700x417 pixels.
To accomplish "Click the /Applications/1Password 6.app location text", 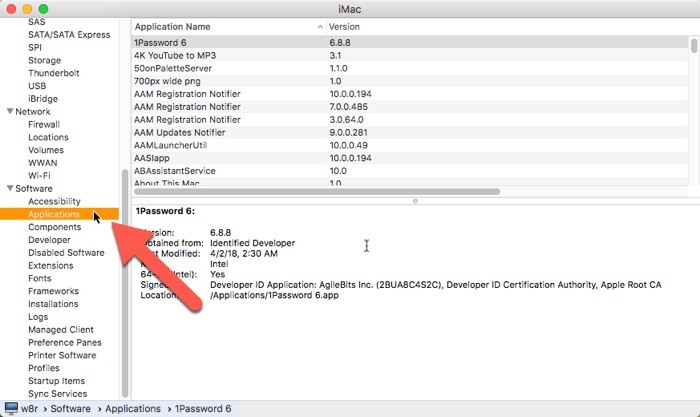I will 275,295.
